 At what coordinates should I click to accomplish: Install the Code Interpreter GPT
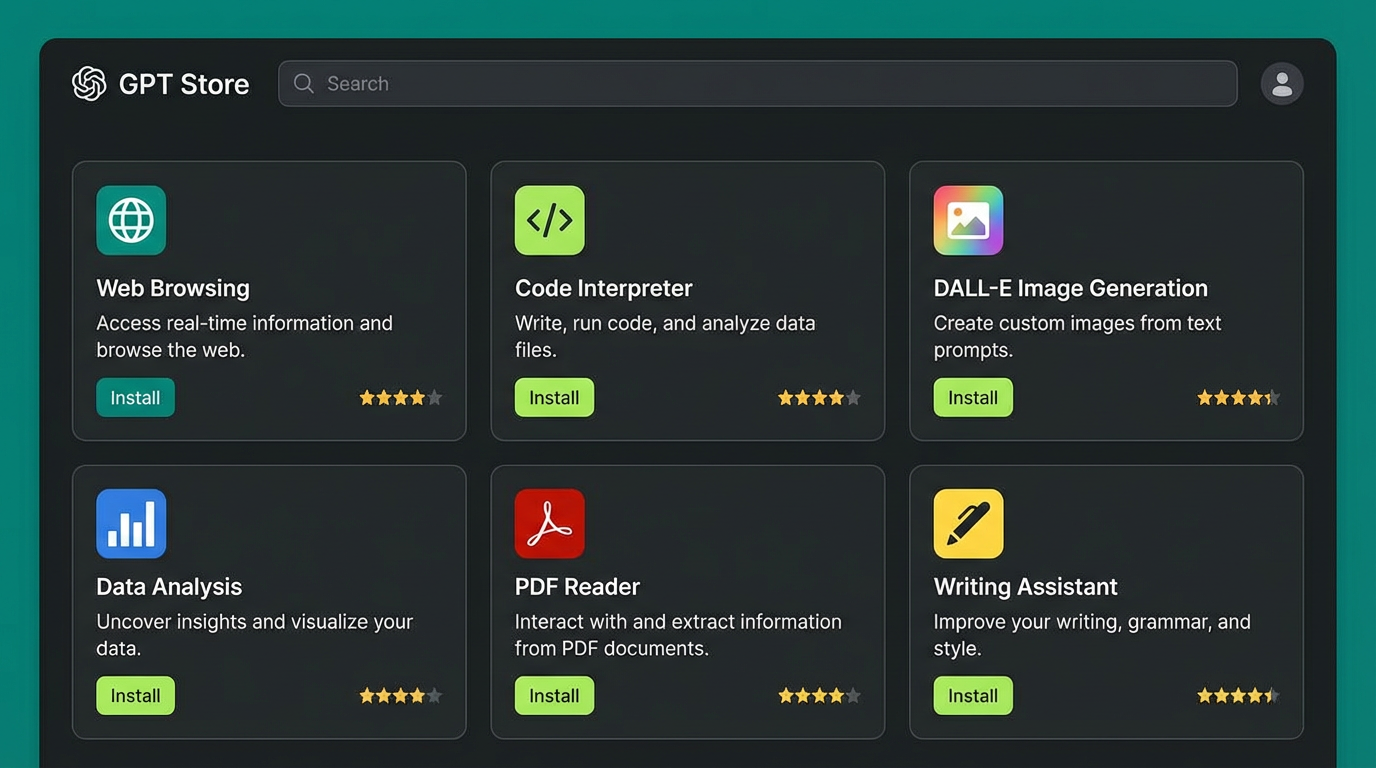[554, 397]
